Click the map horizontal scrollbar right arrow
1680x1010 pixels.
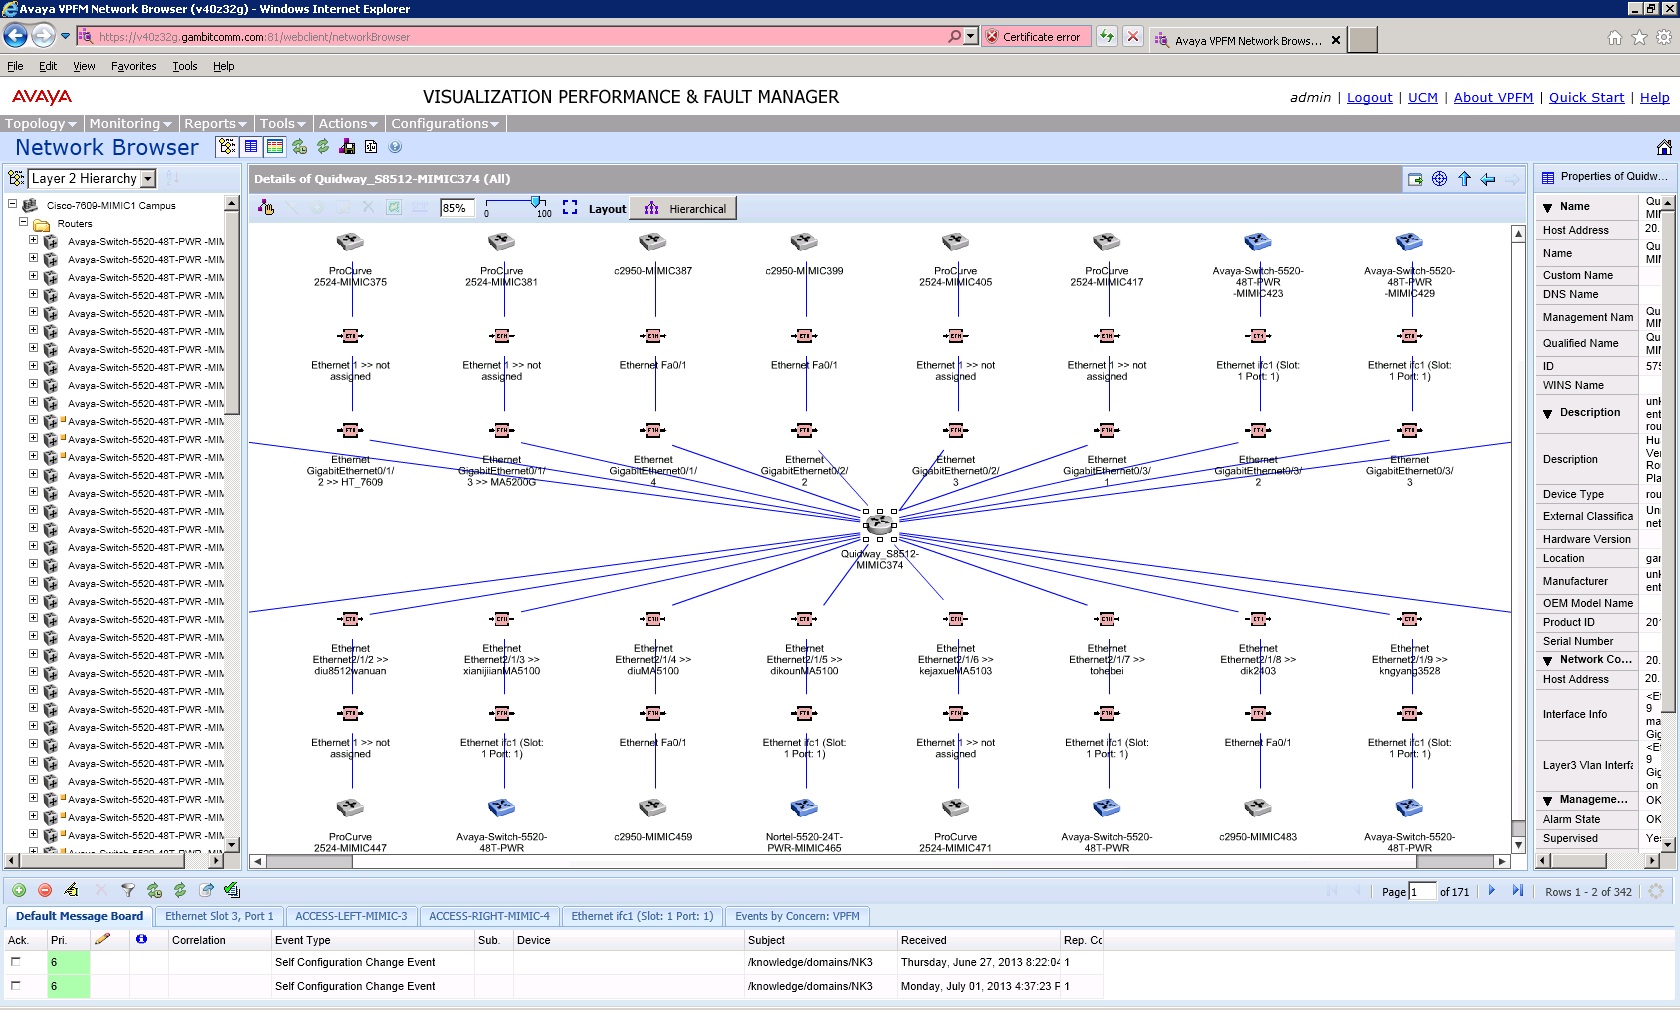click(1501, 861)
